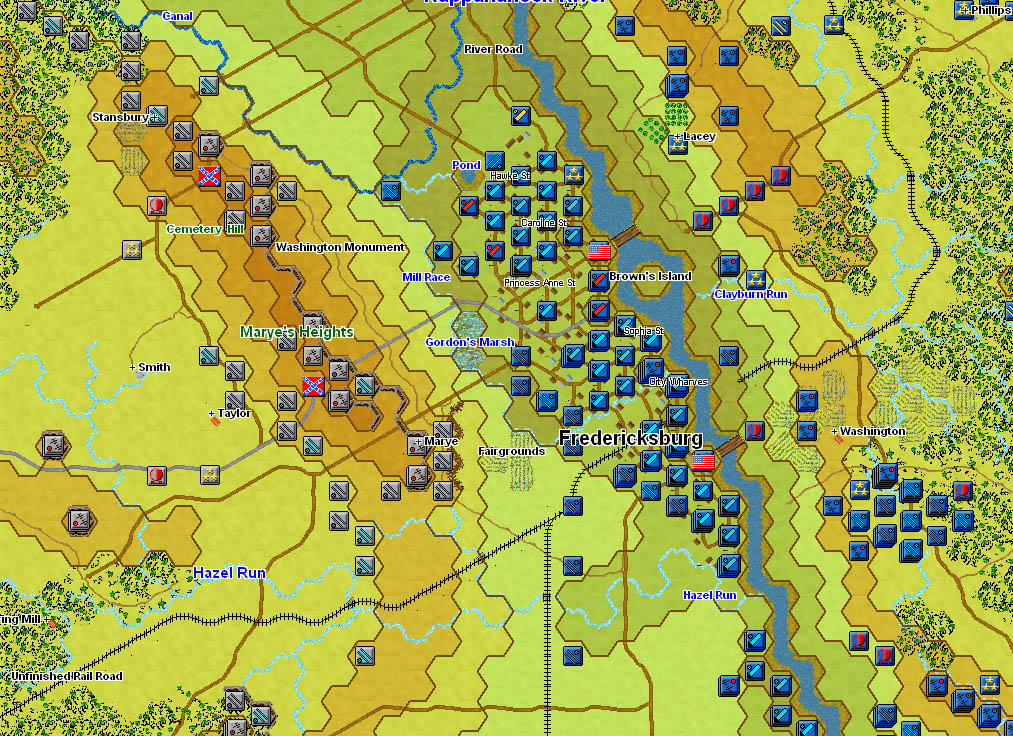Click the Caroline St label

tap(544, 223)
